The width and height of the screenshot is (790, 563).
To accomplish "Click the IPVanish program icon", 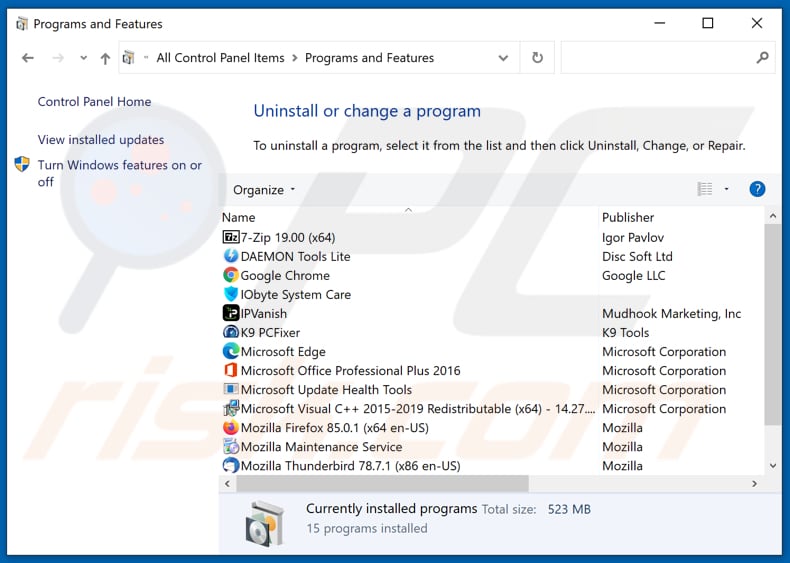I will click(231, 314).
